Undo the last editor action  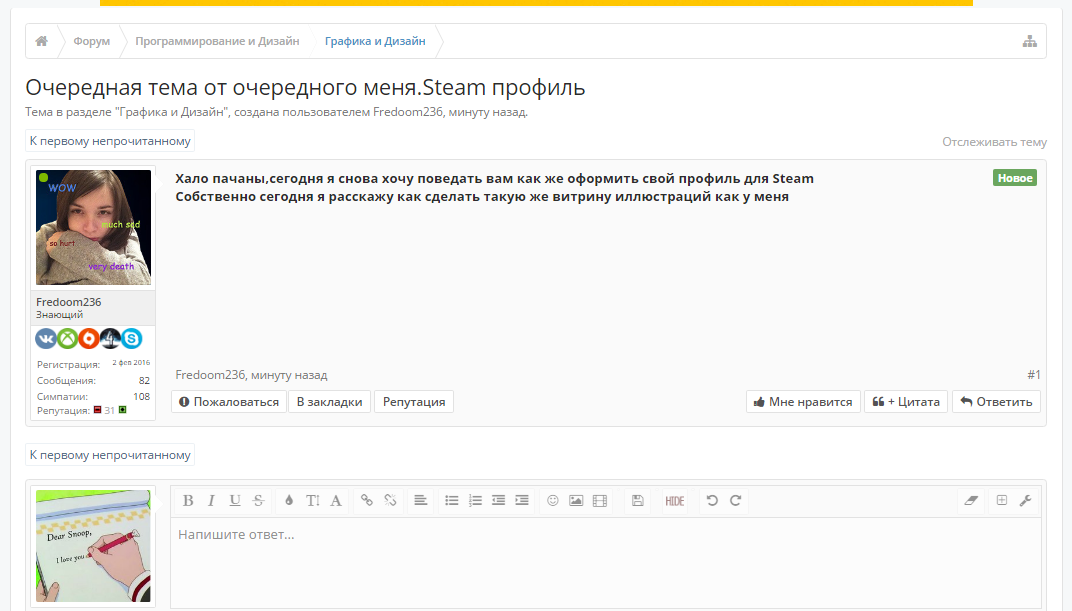pyautogui.click(x=712, y=501)
